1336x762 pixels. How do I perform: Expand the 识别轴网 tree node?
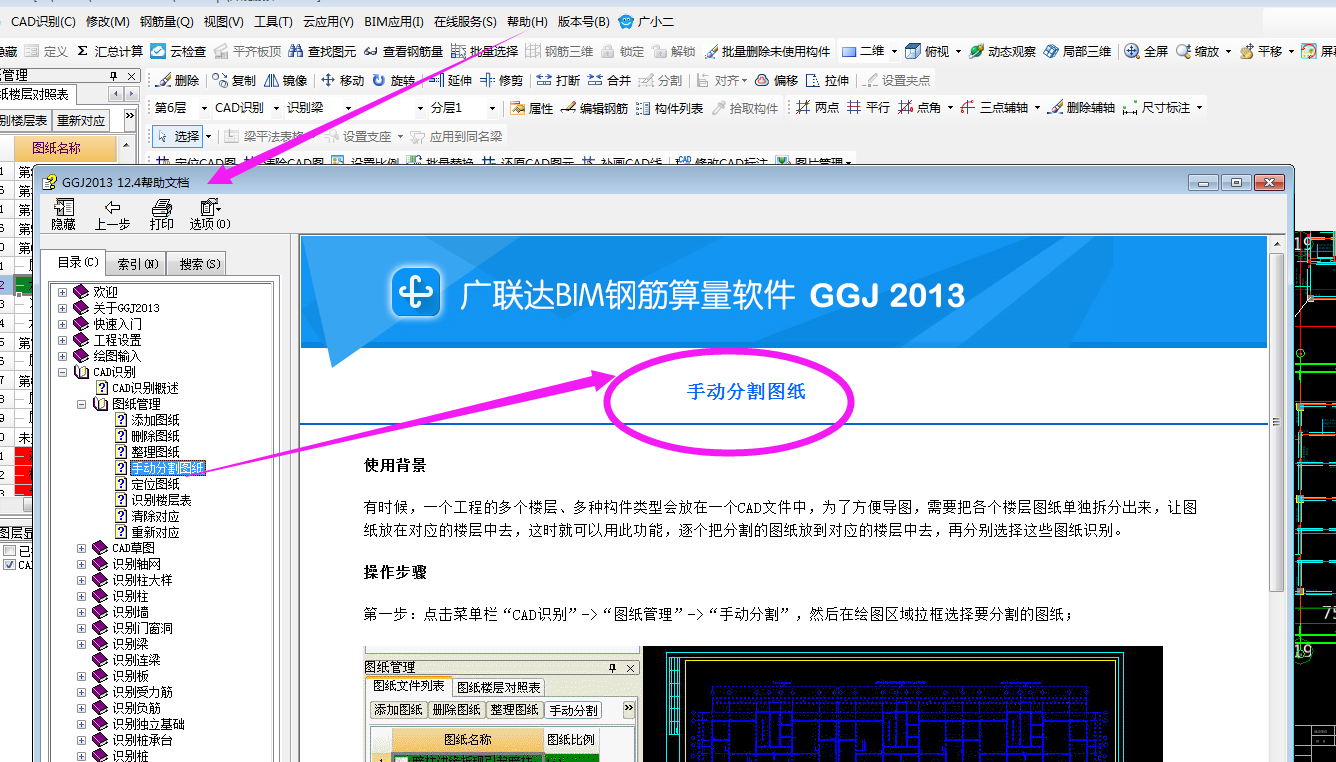82,564
